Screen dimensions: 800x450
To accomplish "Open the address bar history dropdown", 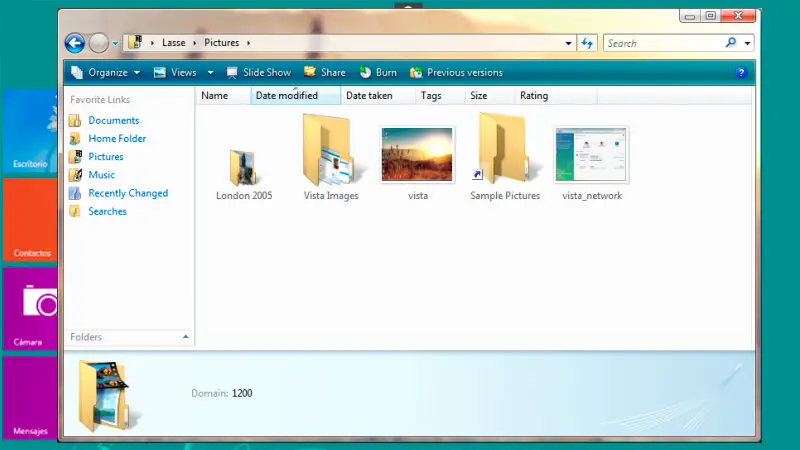I will tap(568, 43).
